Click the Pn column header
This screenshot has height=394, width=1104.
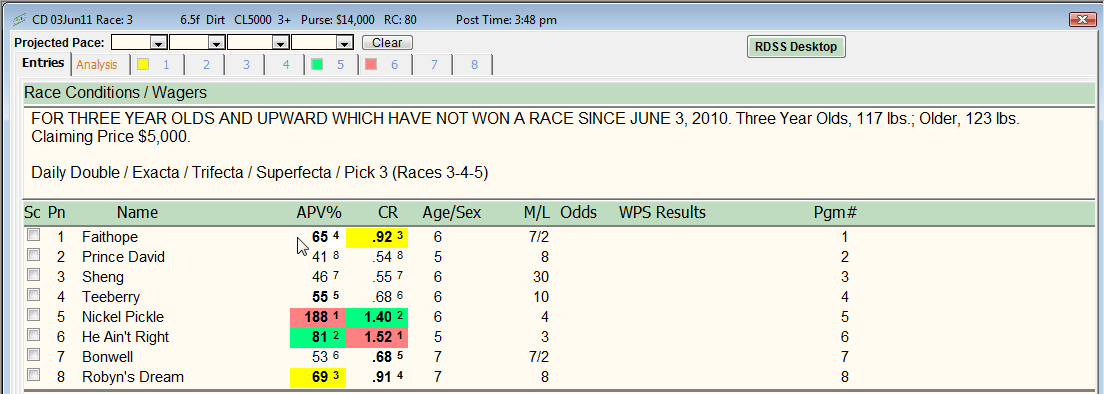click(56, 212)
